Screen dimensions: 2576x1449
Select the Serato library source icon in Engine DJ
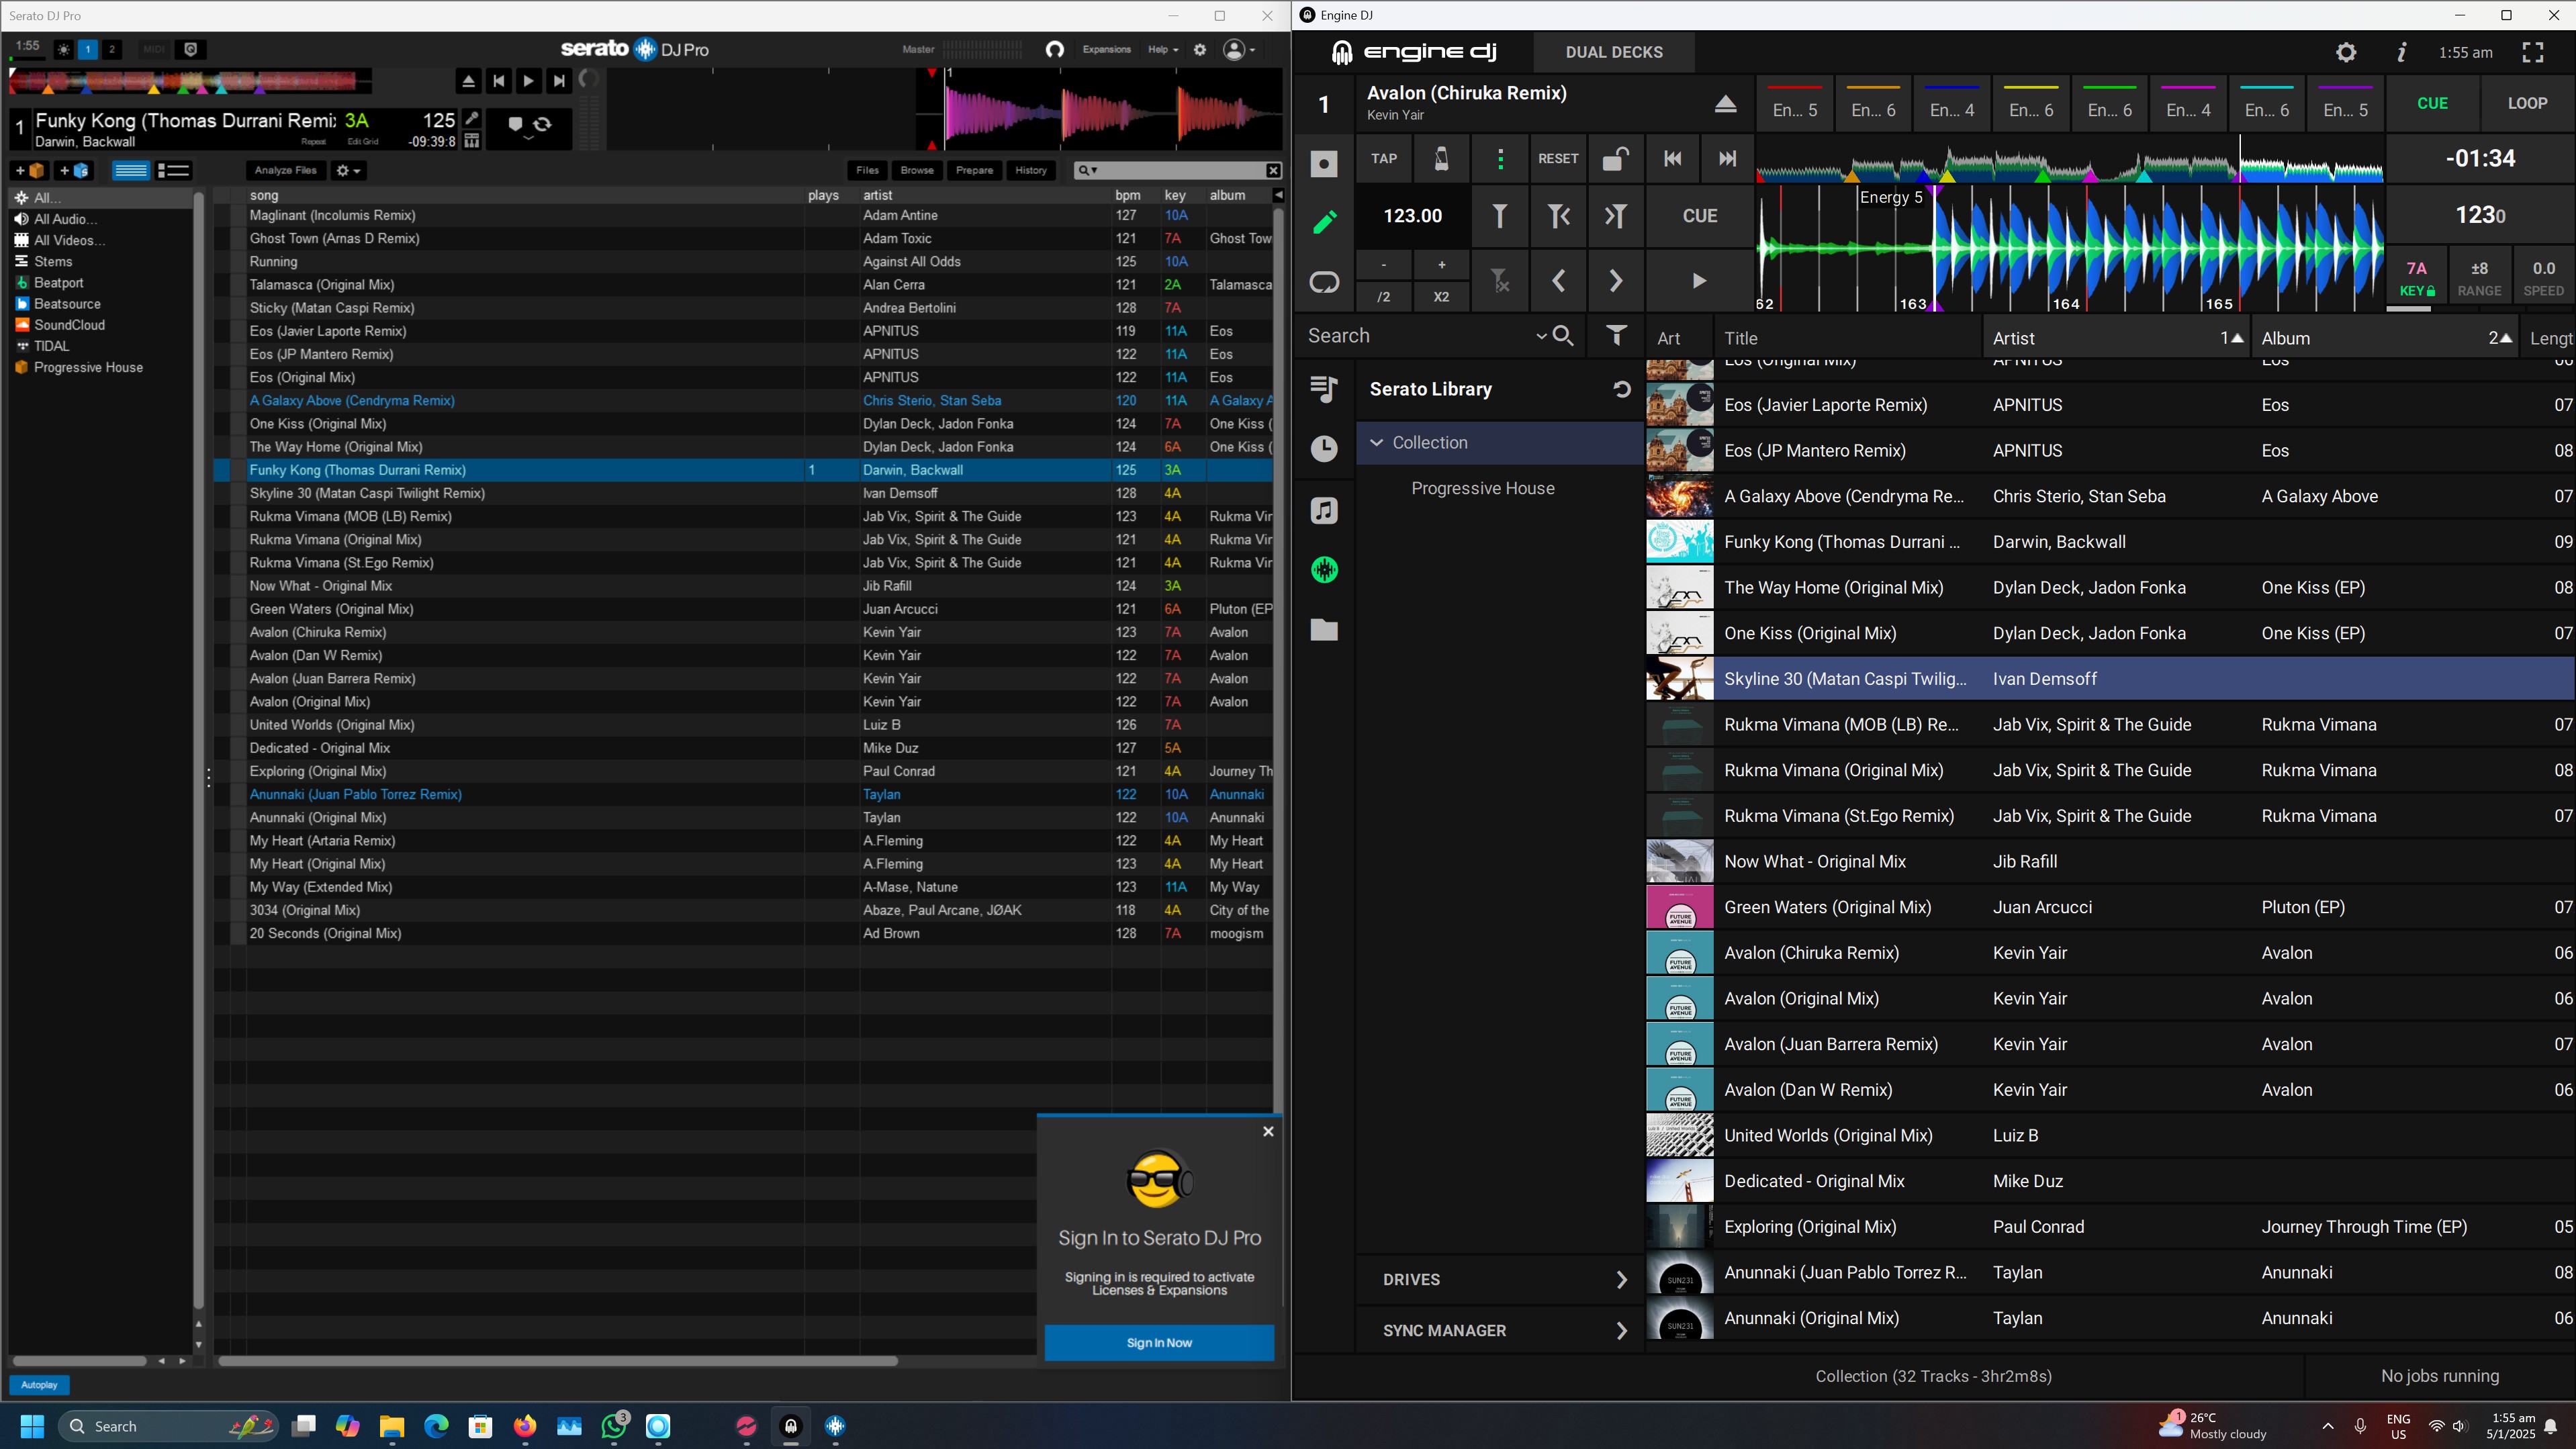point(1324,570)
